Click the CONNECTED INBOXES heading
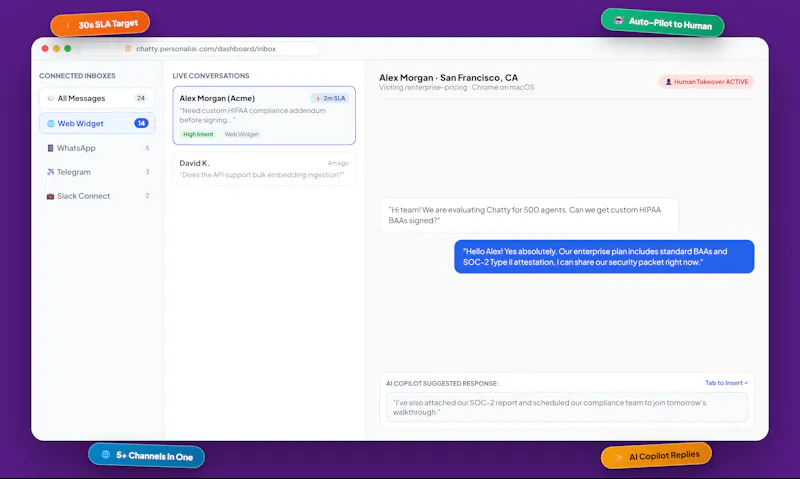 click(78, 75)
